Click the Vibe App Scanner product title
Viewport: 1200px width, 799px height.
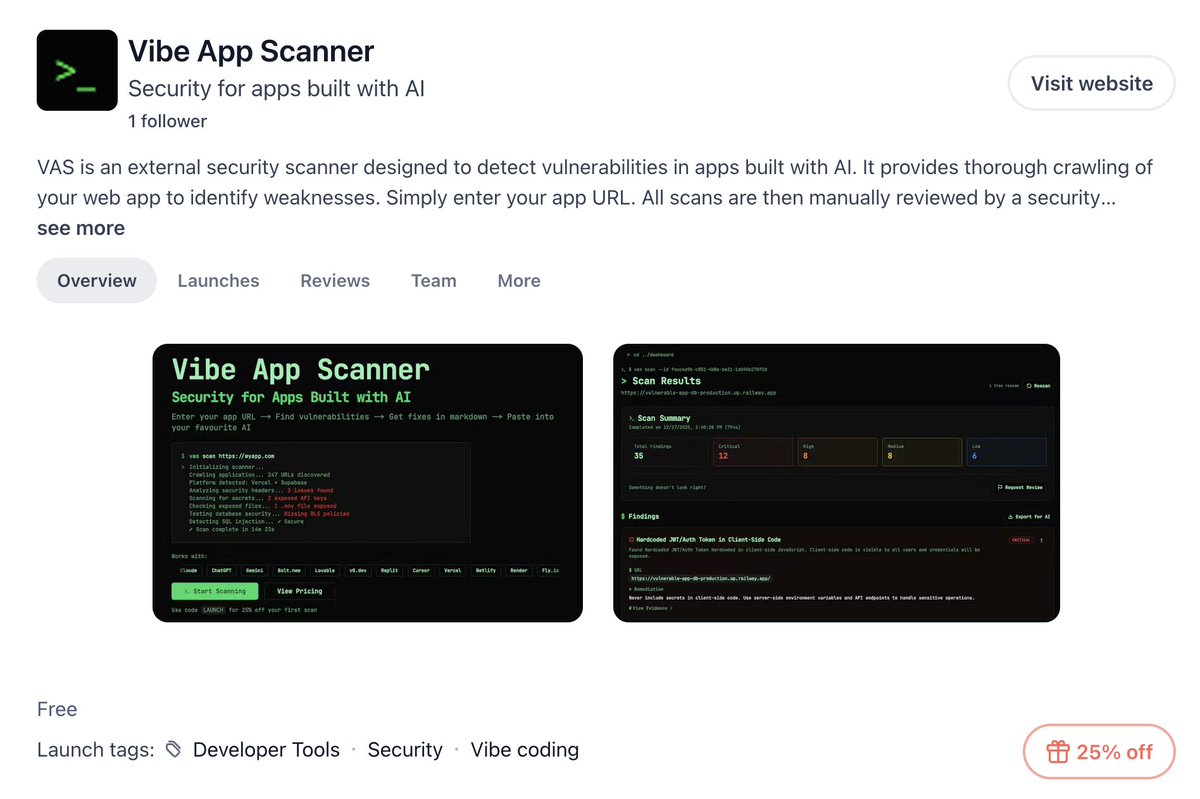[x=251, y=51]
